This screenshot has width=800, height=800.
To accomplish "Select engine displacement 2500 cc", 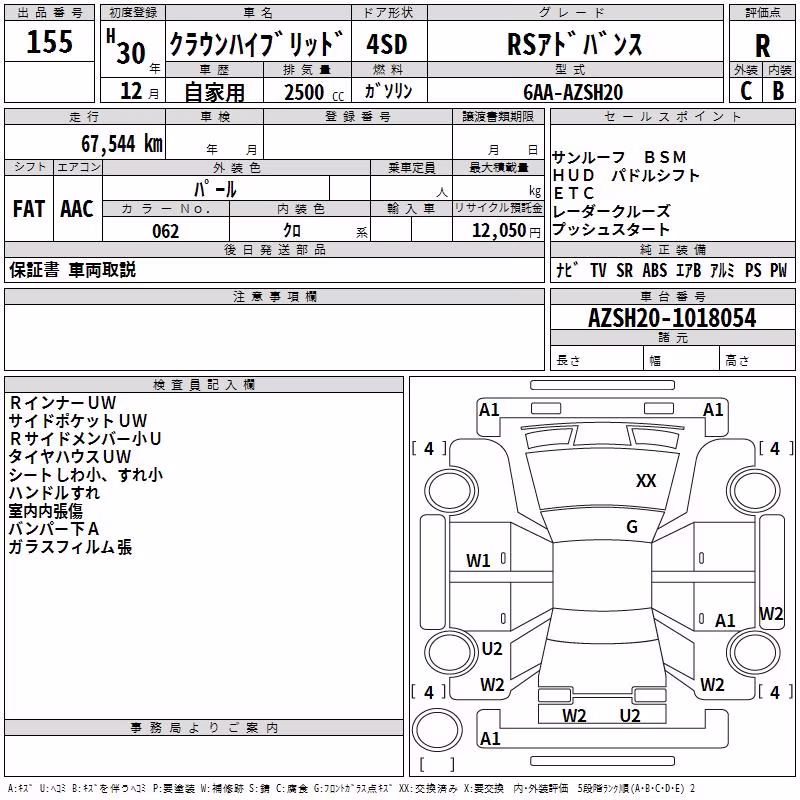I will (x=314, y=92).
